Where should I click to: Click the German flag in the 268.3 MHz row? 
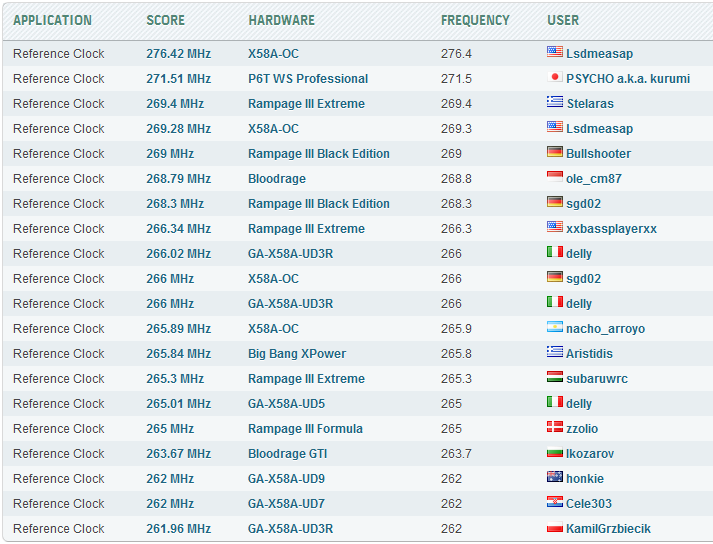(x=554, y=202)
